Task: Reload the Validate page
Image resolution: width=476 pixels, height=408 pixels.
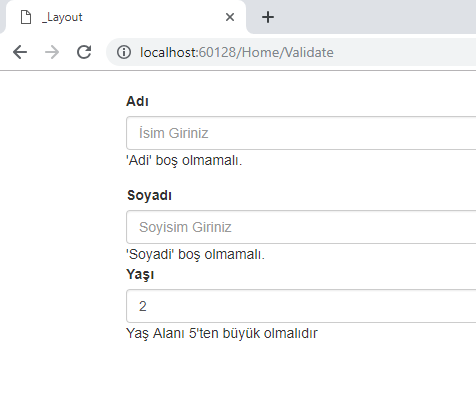Action: tap(84, 52)
